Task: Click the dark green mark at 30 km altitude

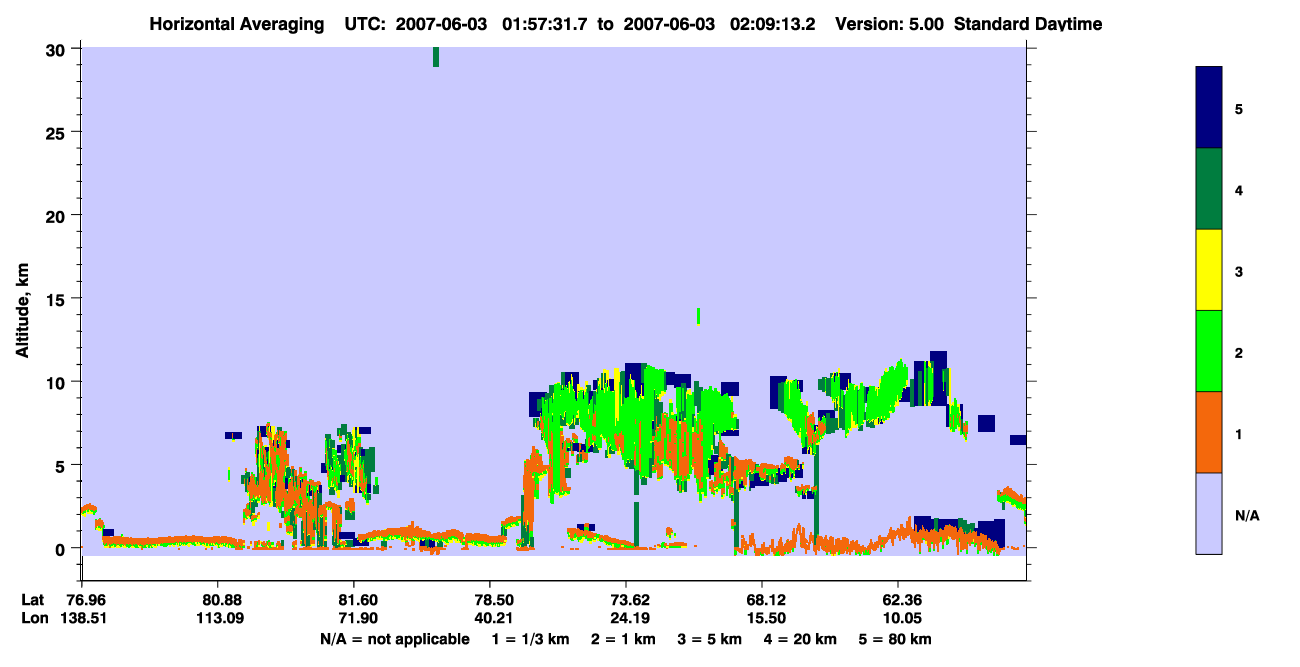Action: point(436,57)
